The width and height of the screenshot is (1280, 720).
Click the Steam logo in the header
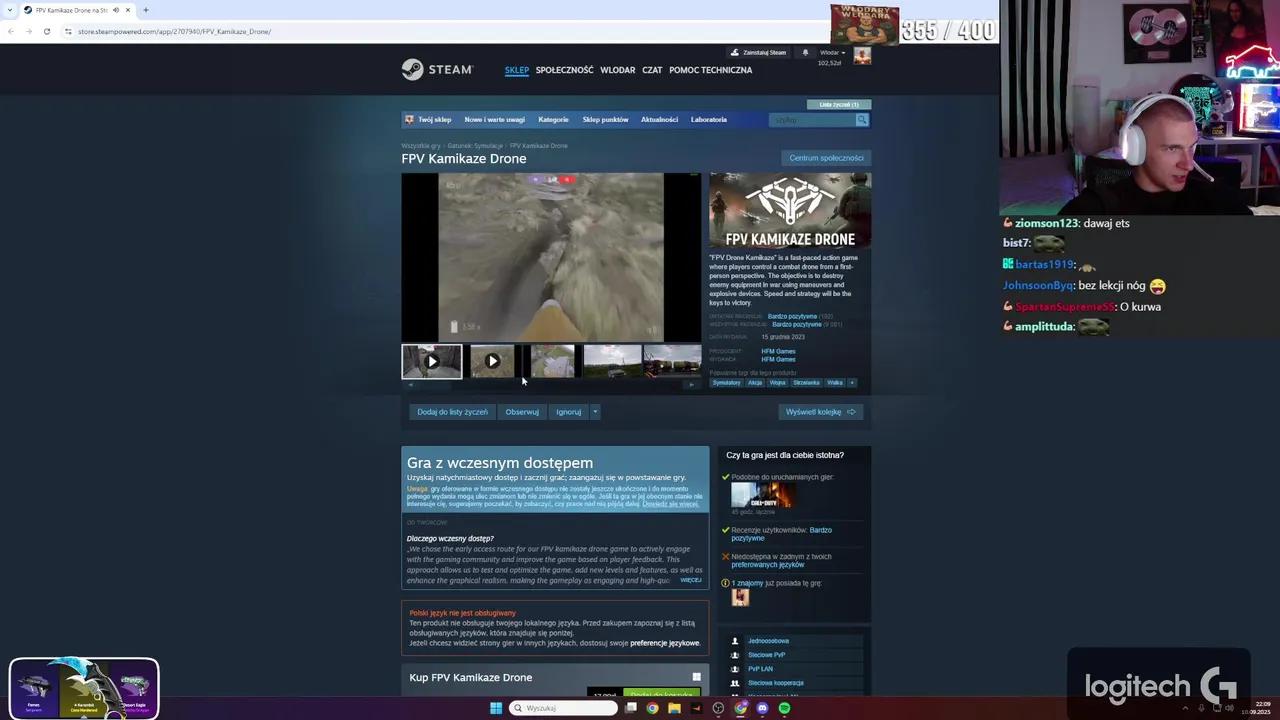(x=437, y=69)
